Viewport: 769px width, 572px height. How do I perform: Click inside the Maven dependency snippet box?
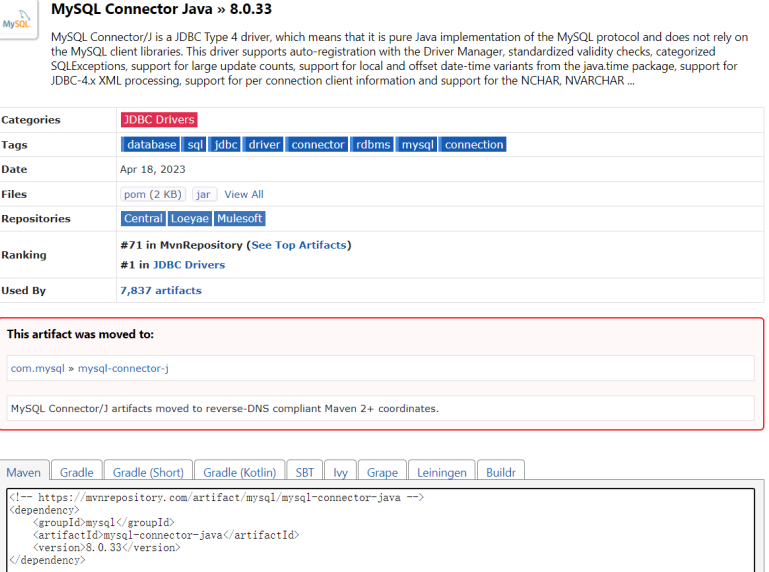pos(381,530)
